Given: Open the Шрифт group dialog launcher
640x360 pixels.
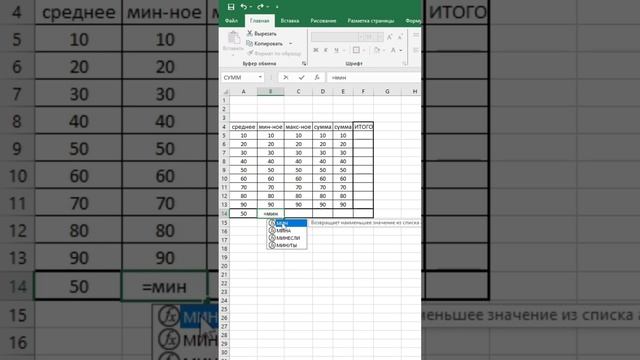Looking at the screenshot, I should point(404,64).
